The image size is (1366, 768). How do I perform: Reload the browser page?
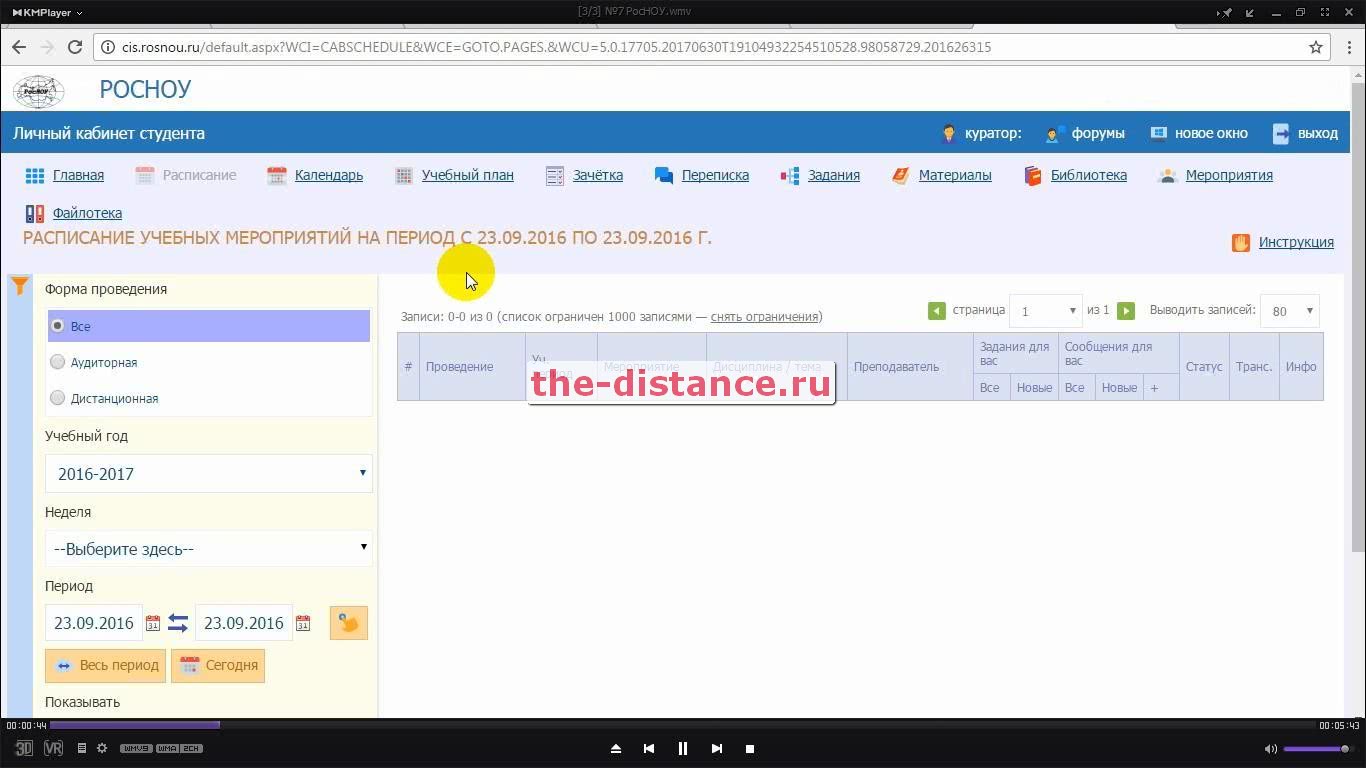pos(75,47)
